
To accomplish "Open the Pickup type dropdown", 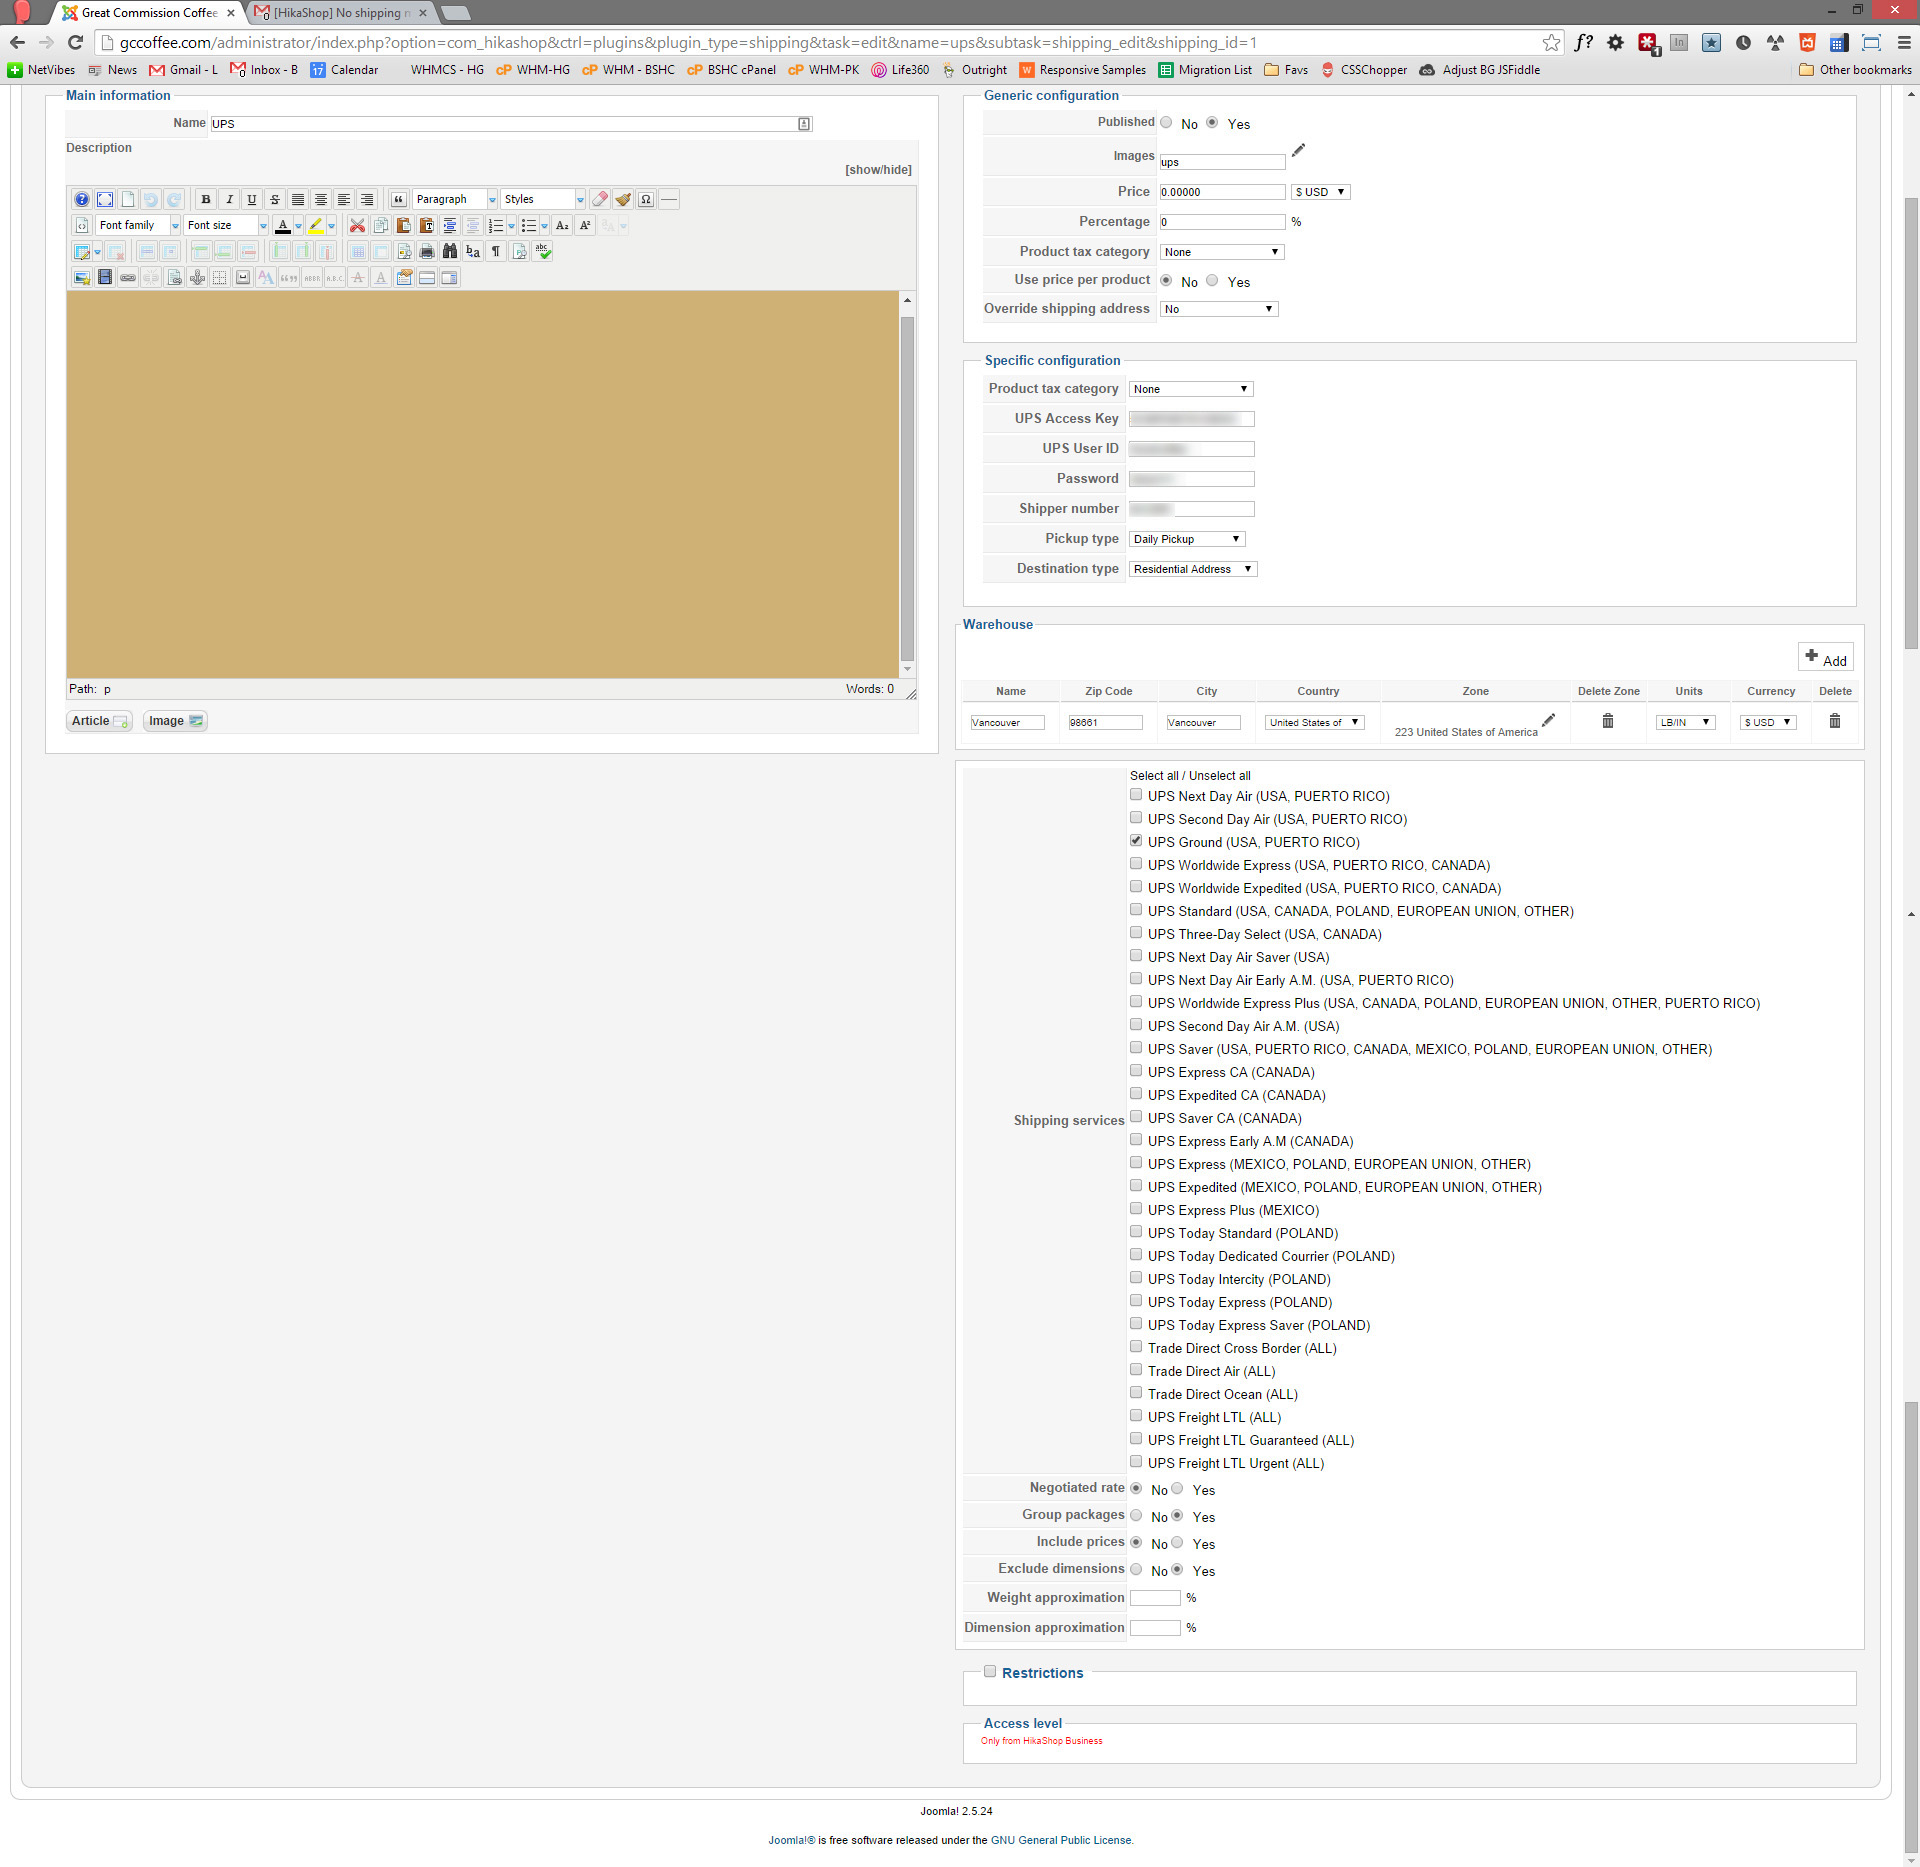I will click(x=1186, y=539).
